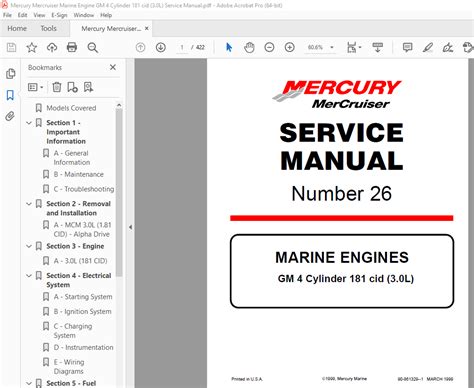This screenshot has height=388, width=474.
Task: Toggle Page Thumbnails sidebar icon
Action: point(10,74)
